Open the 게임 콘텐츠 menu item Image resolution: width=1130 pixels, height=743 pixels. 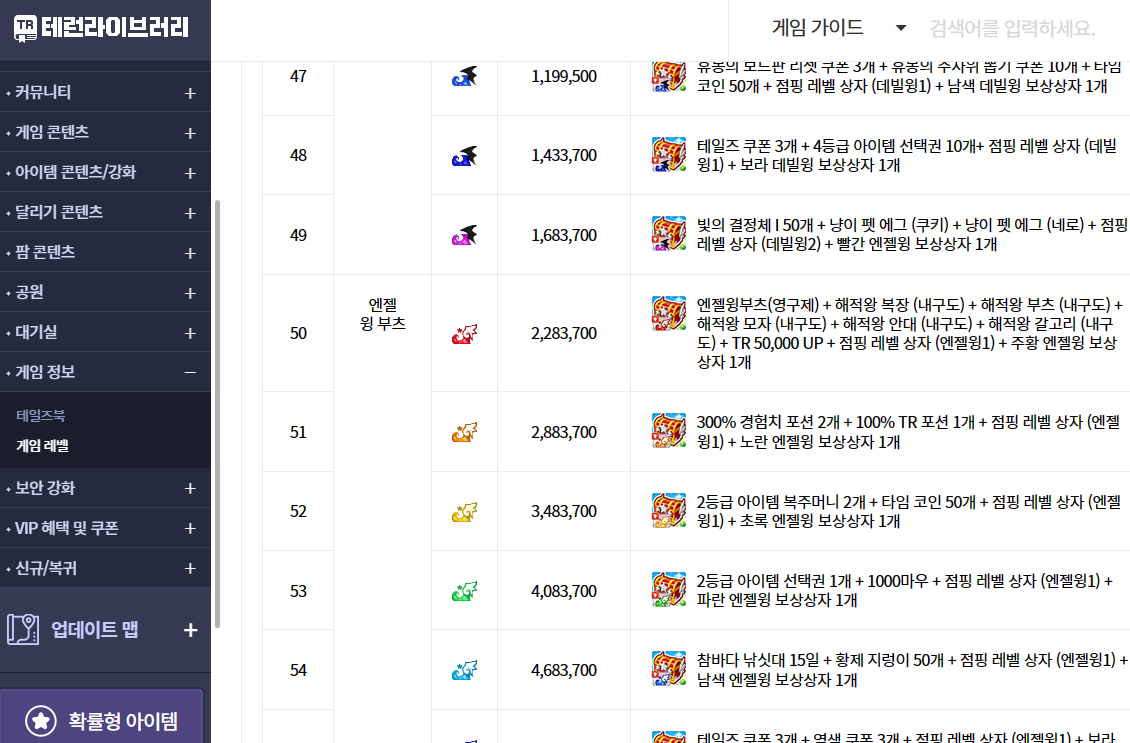[52, 132]
